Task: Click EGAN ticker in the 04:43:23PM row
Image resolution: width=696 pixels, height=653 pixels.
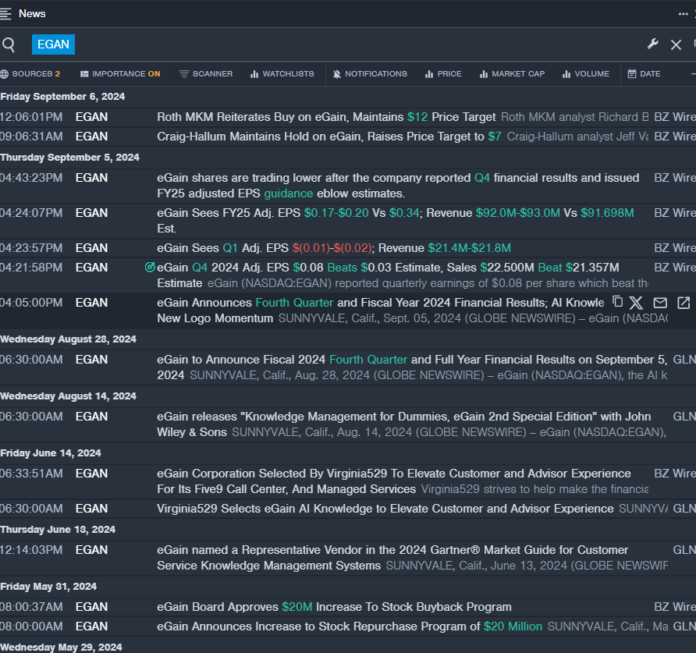Action: 91,178
